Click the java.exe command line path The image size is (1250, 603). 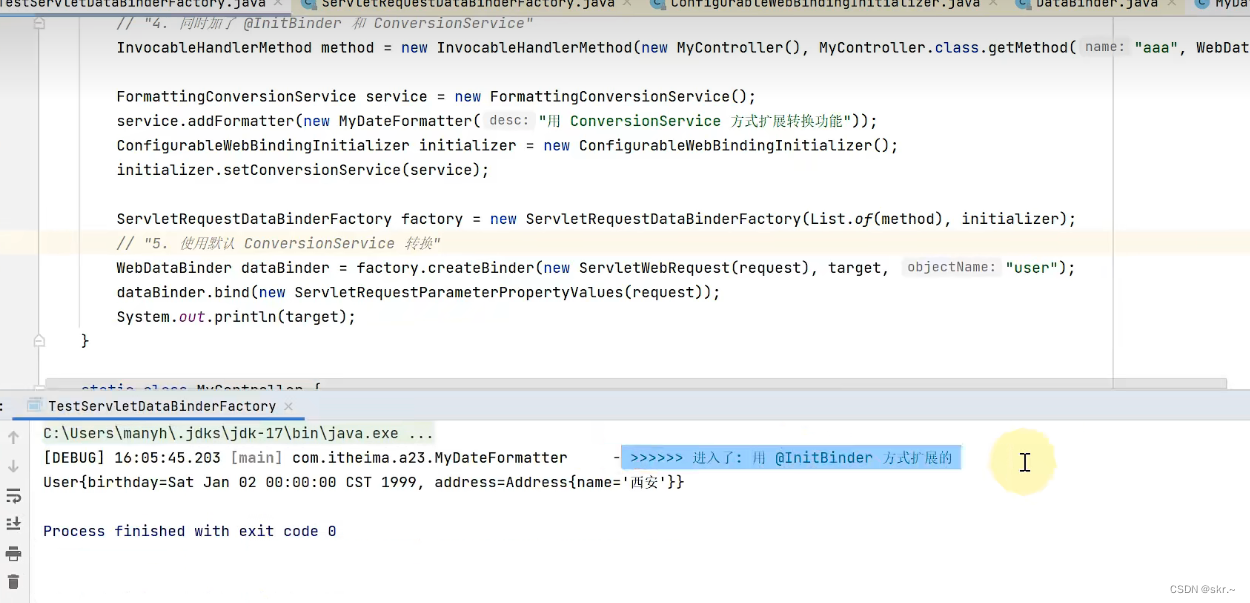[238, 434]
